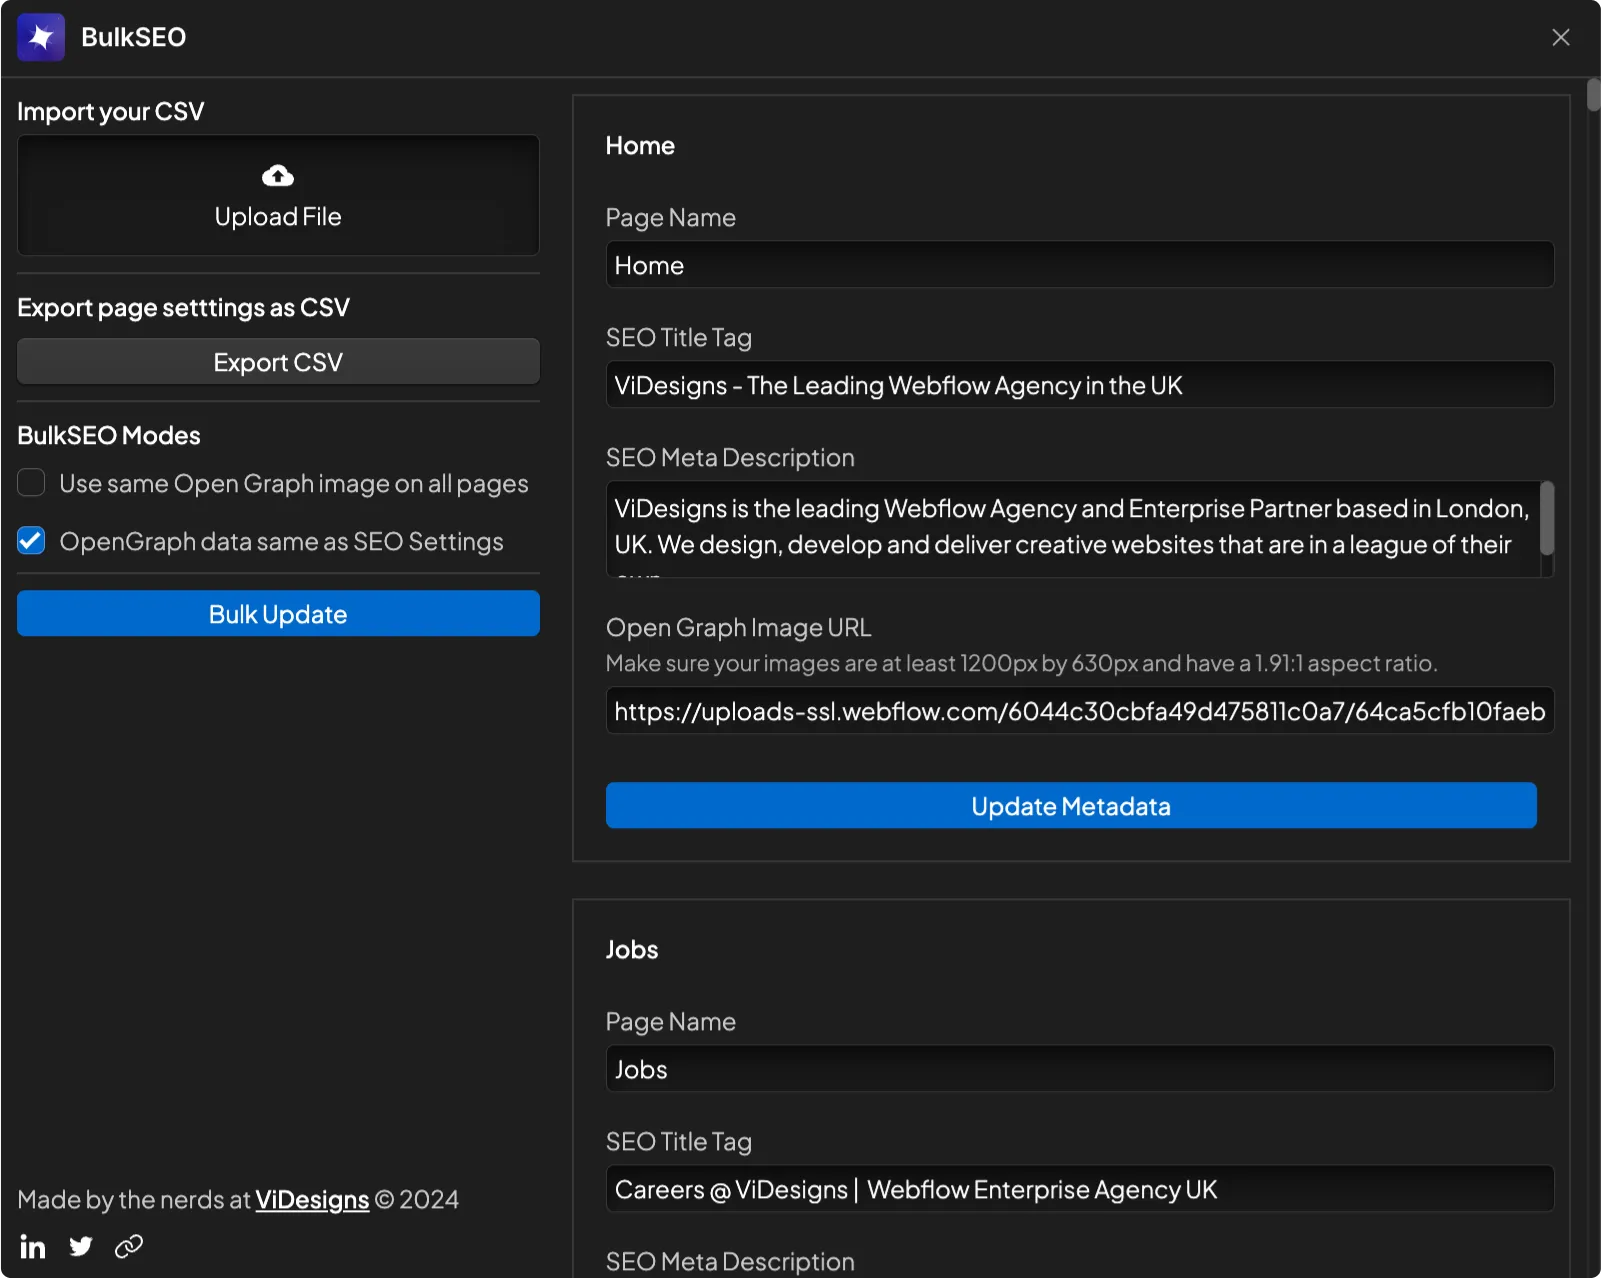The width and height of the screenshot is (1601, 1278).
Task: Click the Open Graph Image URL field
Action: click(x=1080, y=711)
